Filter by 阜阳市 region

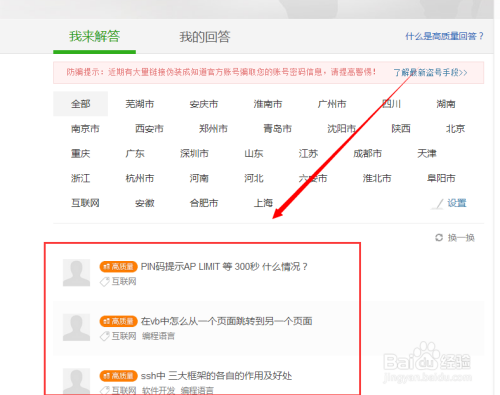point(441,178)
